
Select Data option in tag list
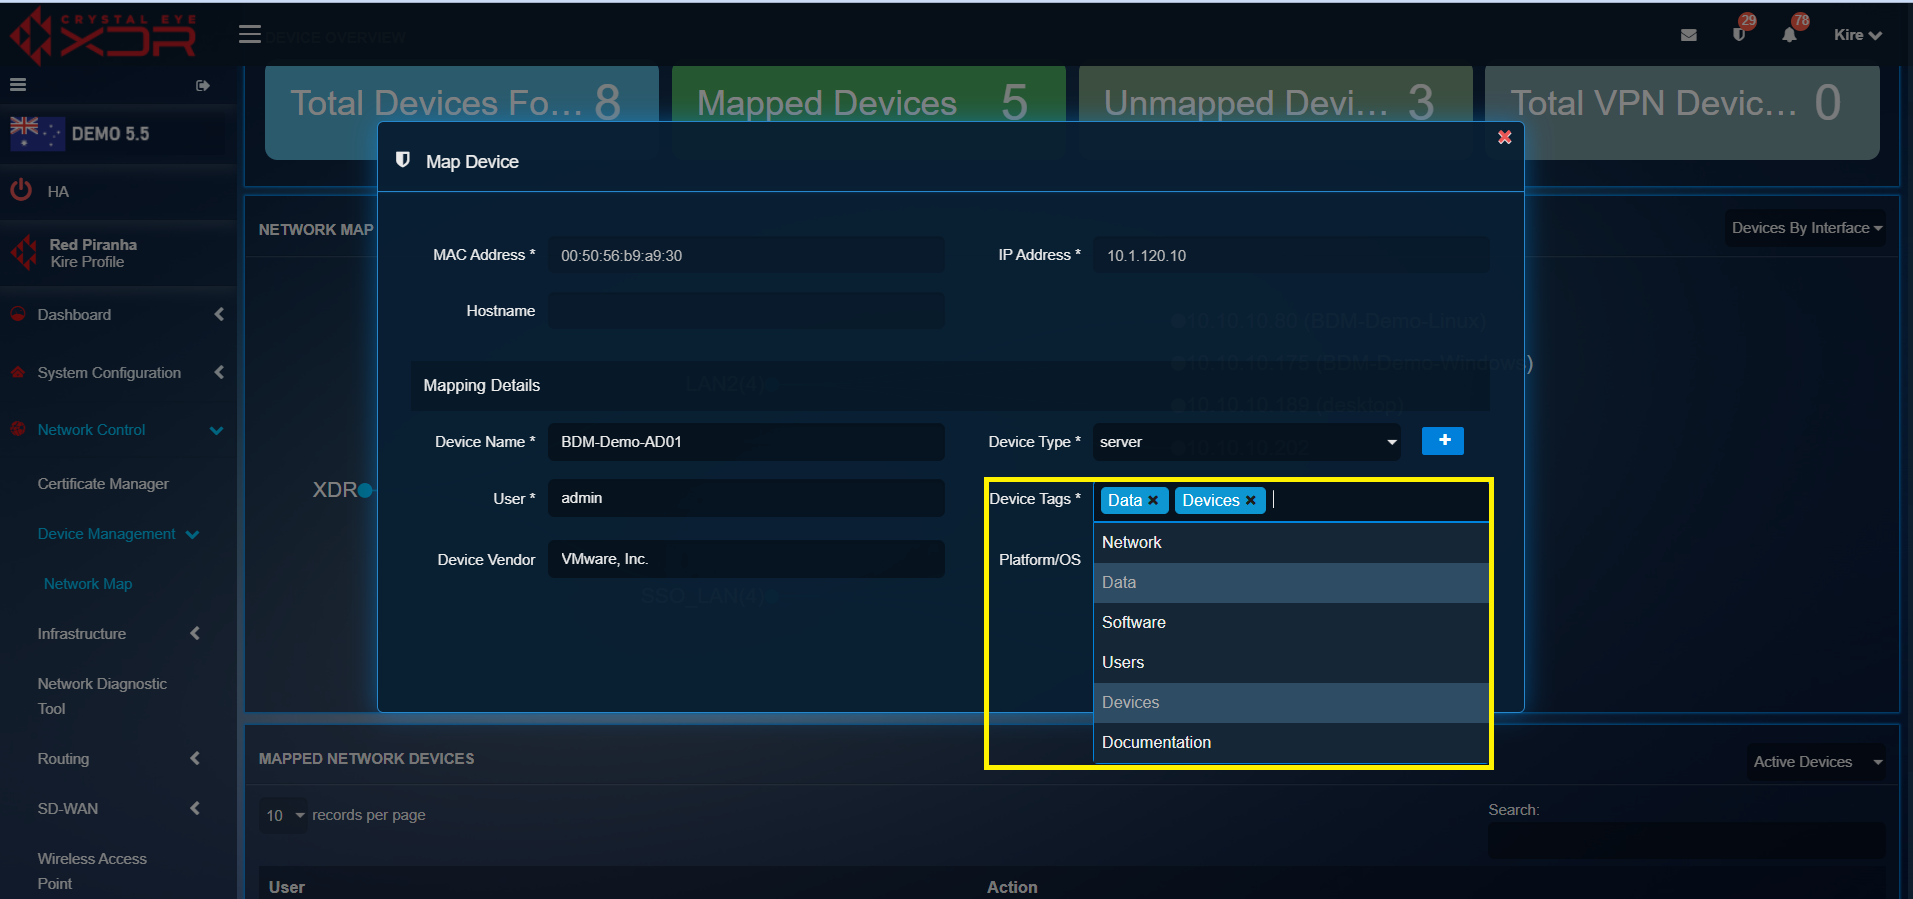tap(1291, 582)
